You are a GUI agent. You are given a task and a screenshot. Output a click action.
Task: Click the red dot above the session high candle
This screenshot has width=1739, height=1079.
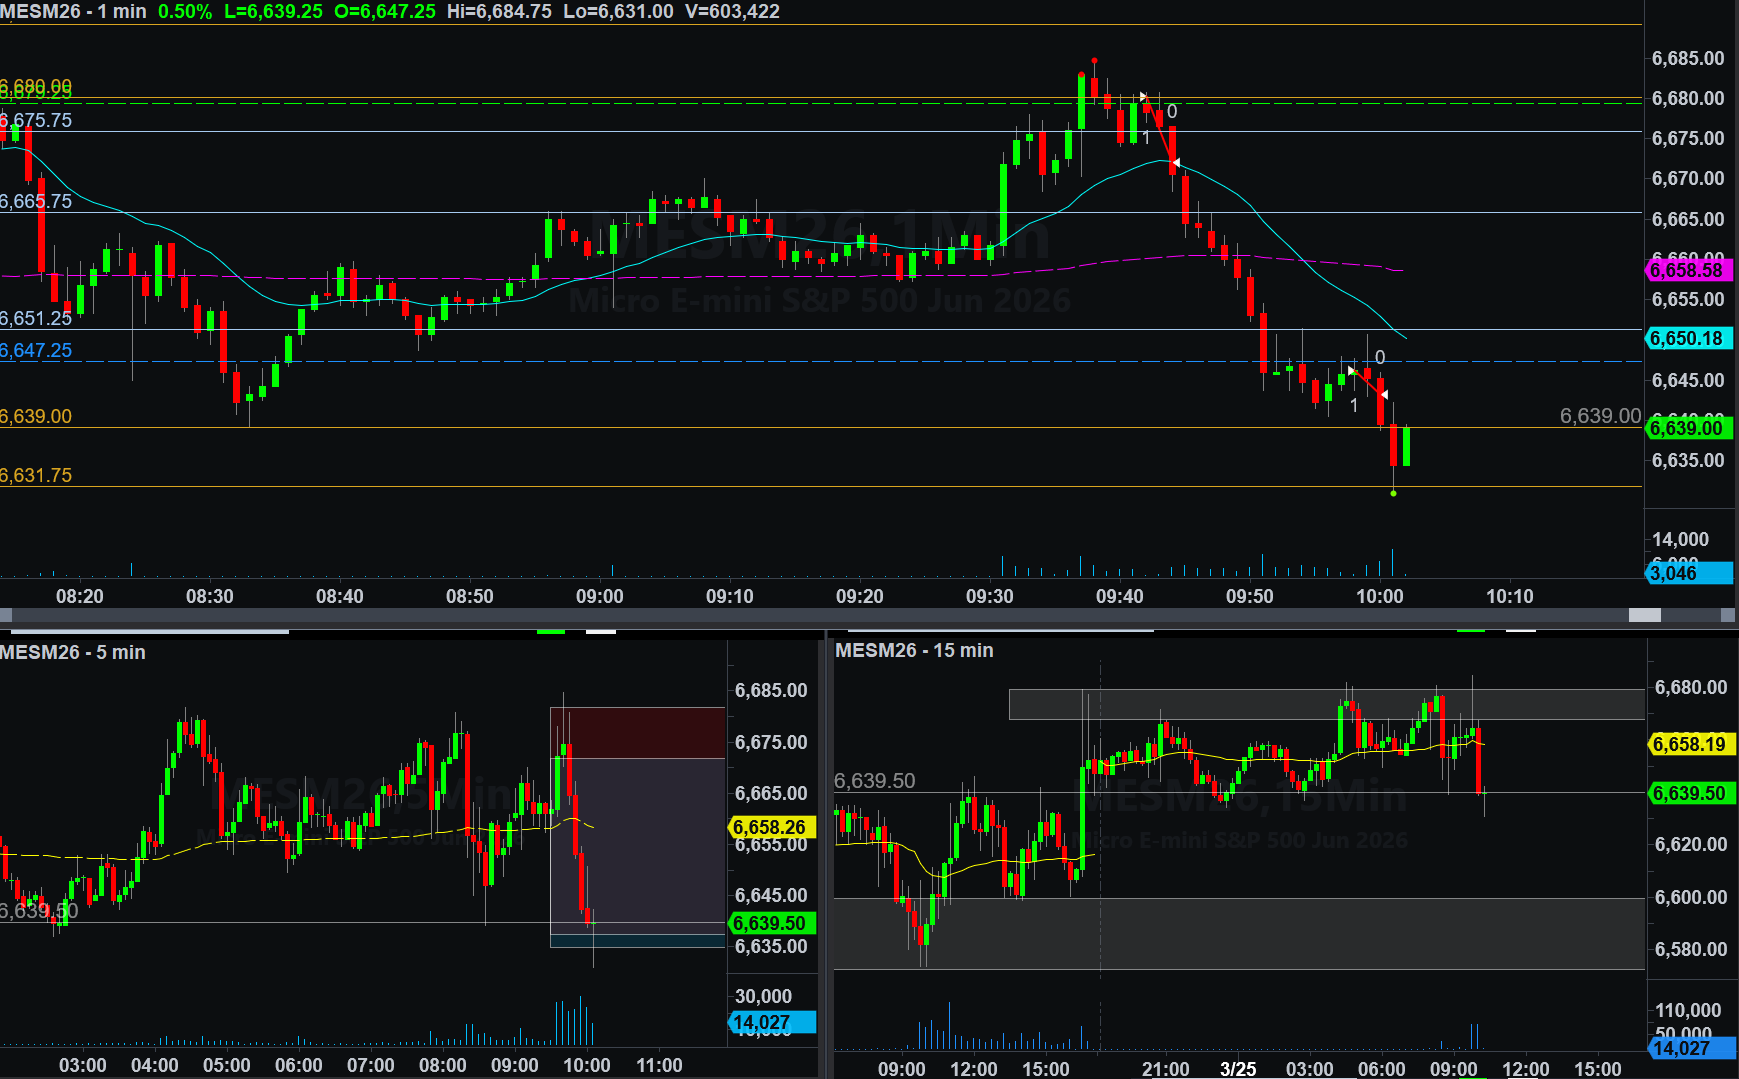[1094, 61]
